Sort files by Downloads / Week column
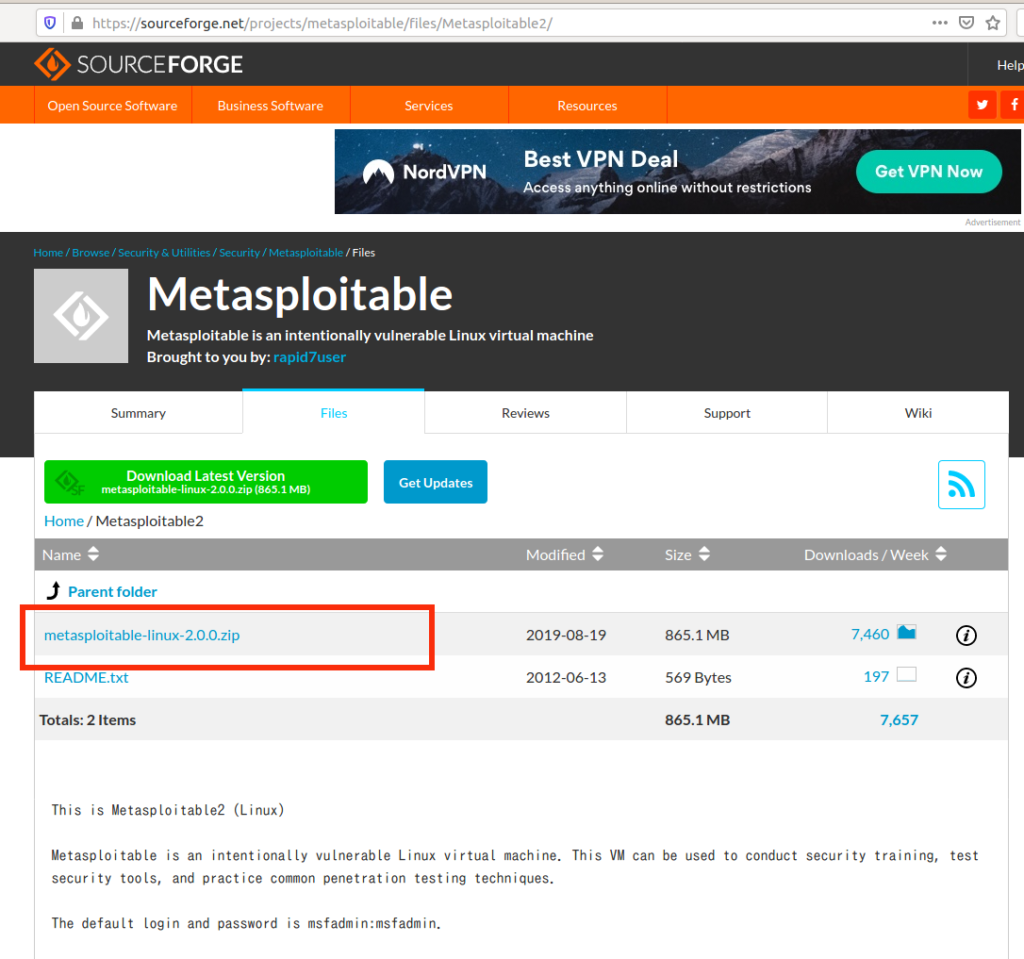 pos(875,555)
